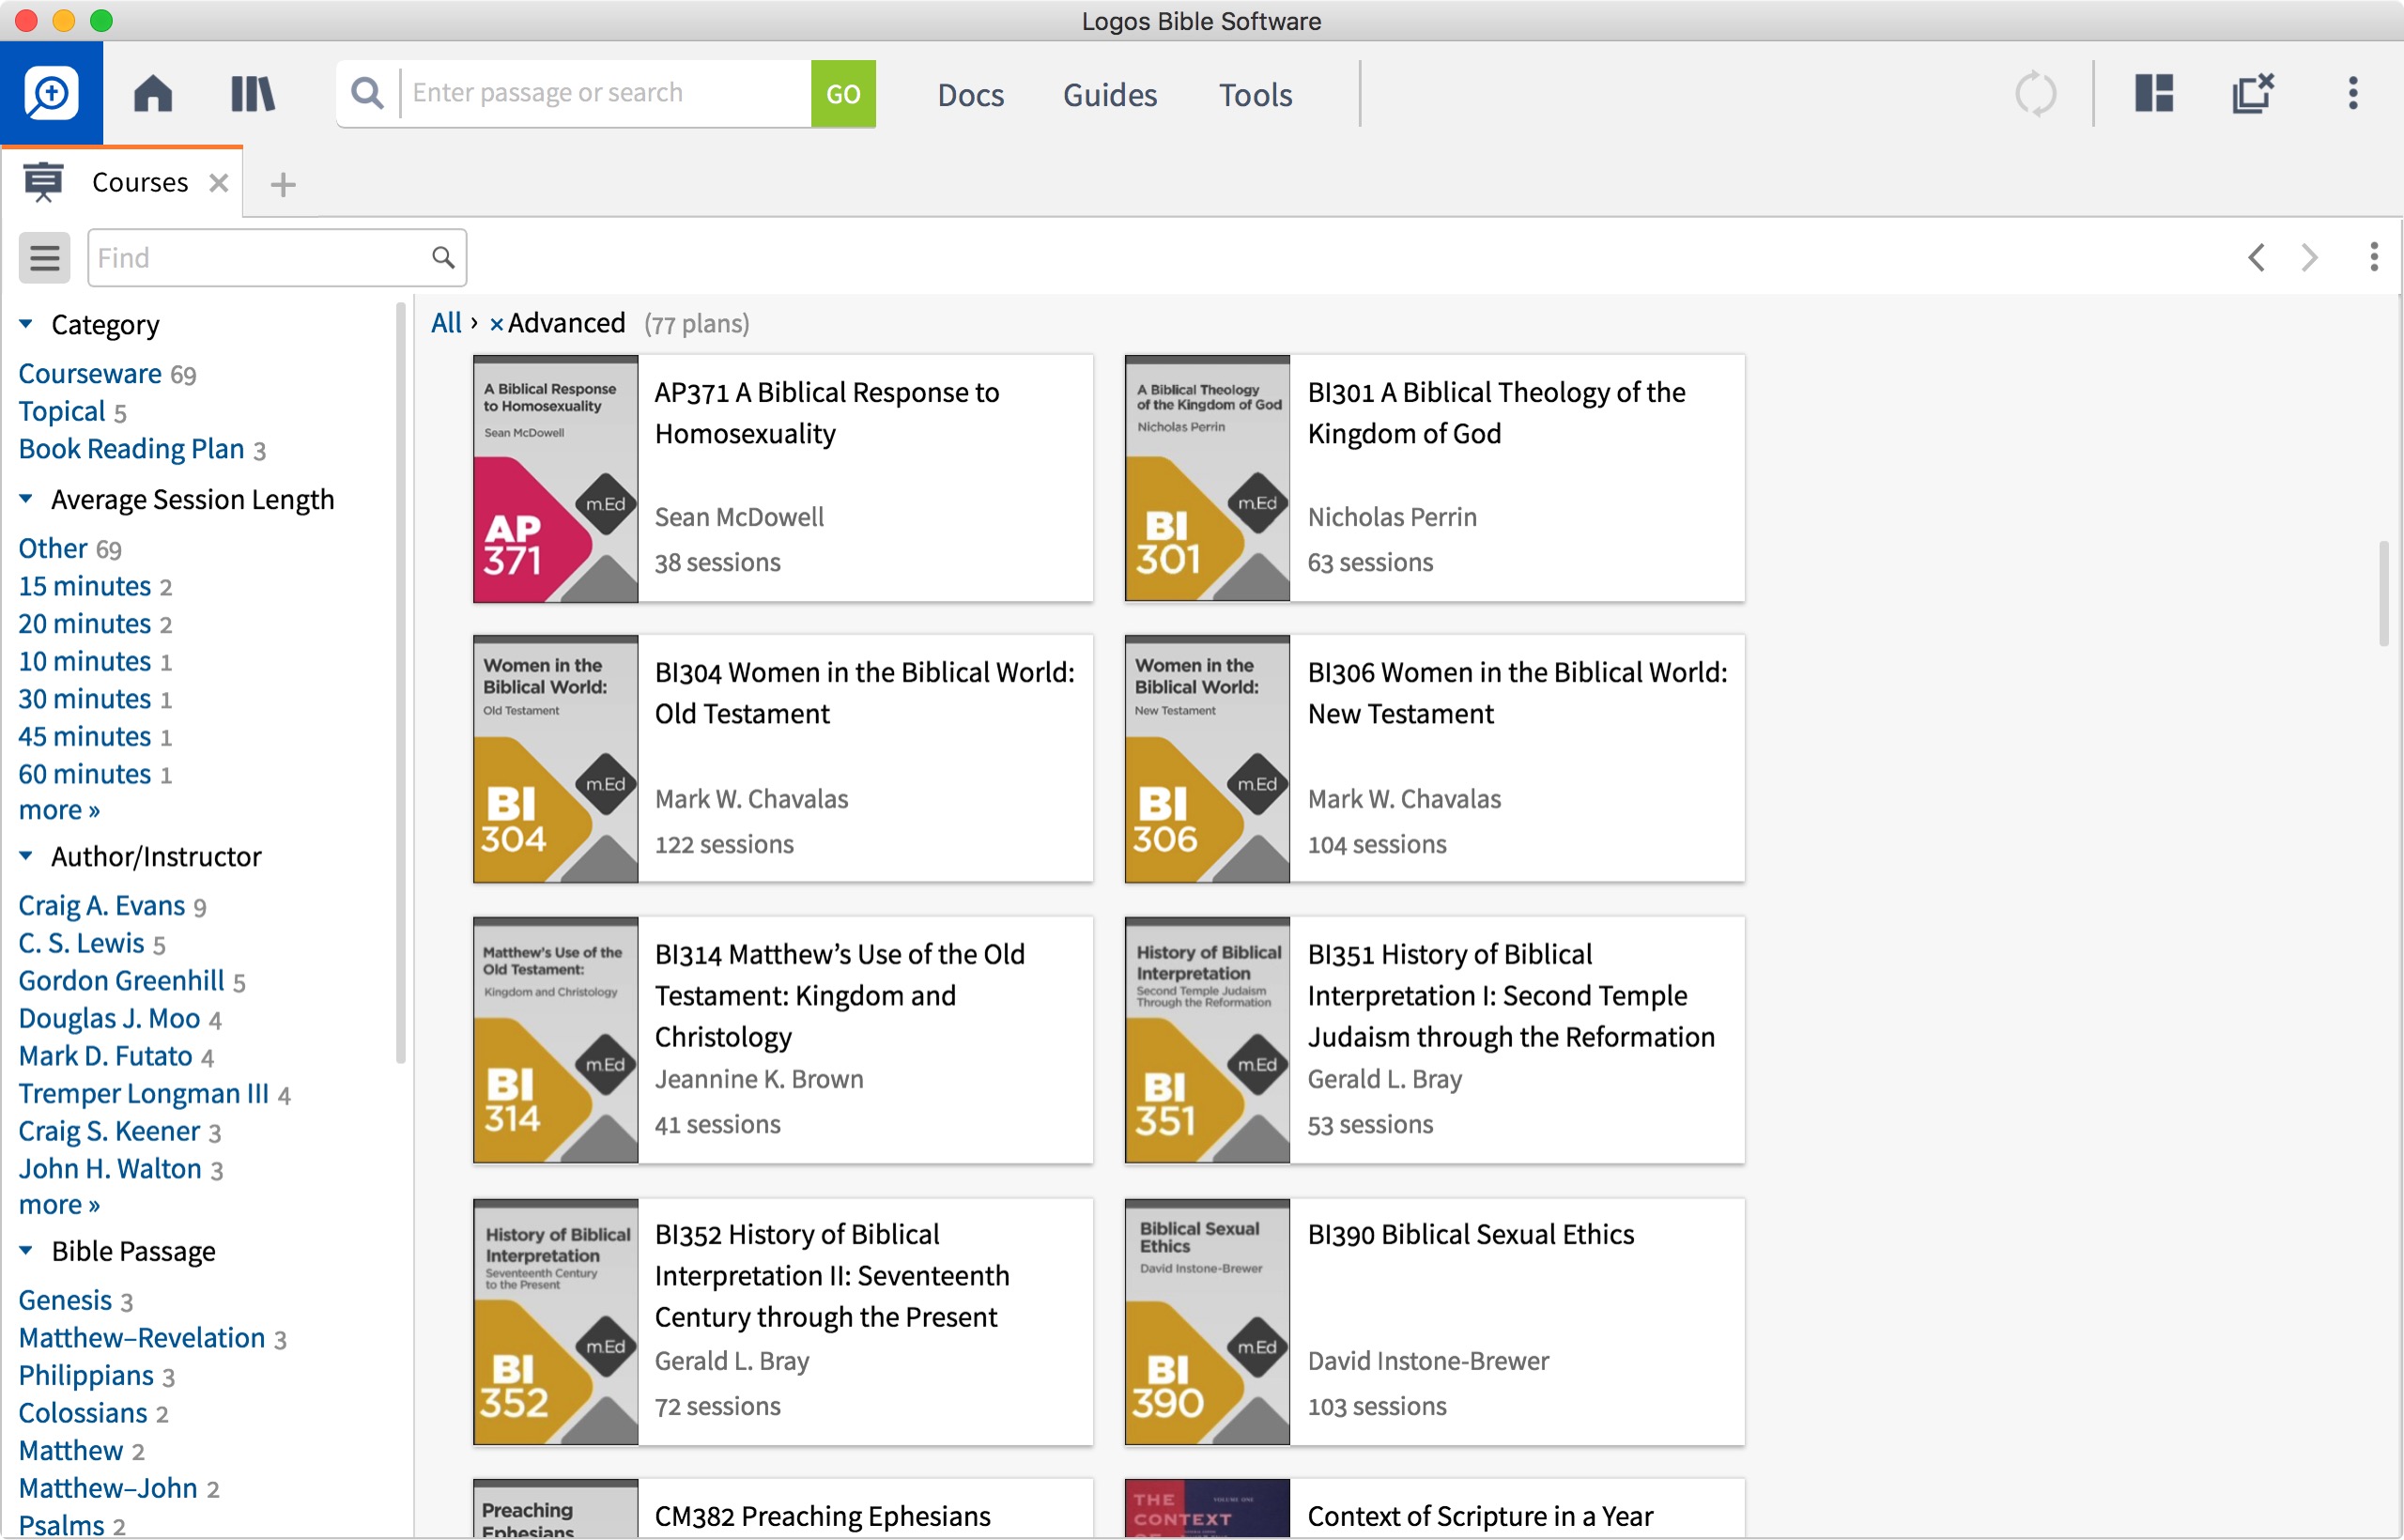2404x1540 pixels.
Task: Open Context of Scripture in a Year
Action: click(x=1479, y=1516)
